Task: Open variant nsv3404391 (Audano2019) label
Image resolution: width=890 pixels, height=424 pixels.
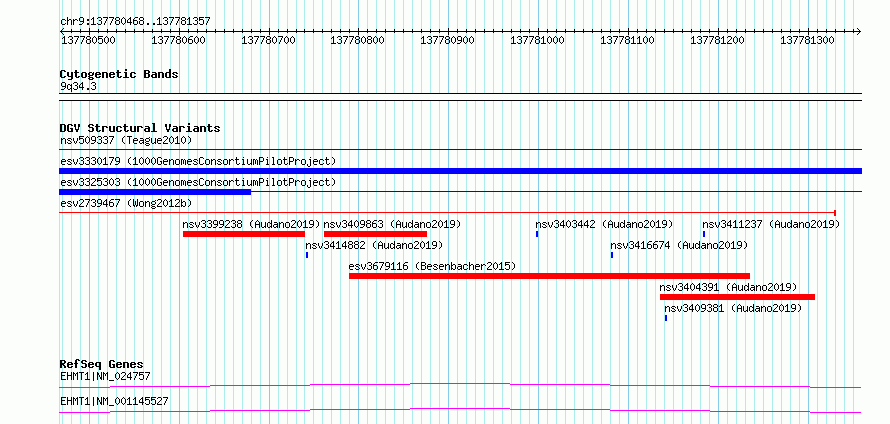Action: pos(729,287)
